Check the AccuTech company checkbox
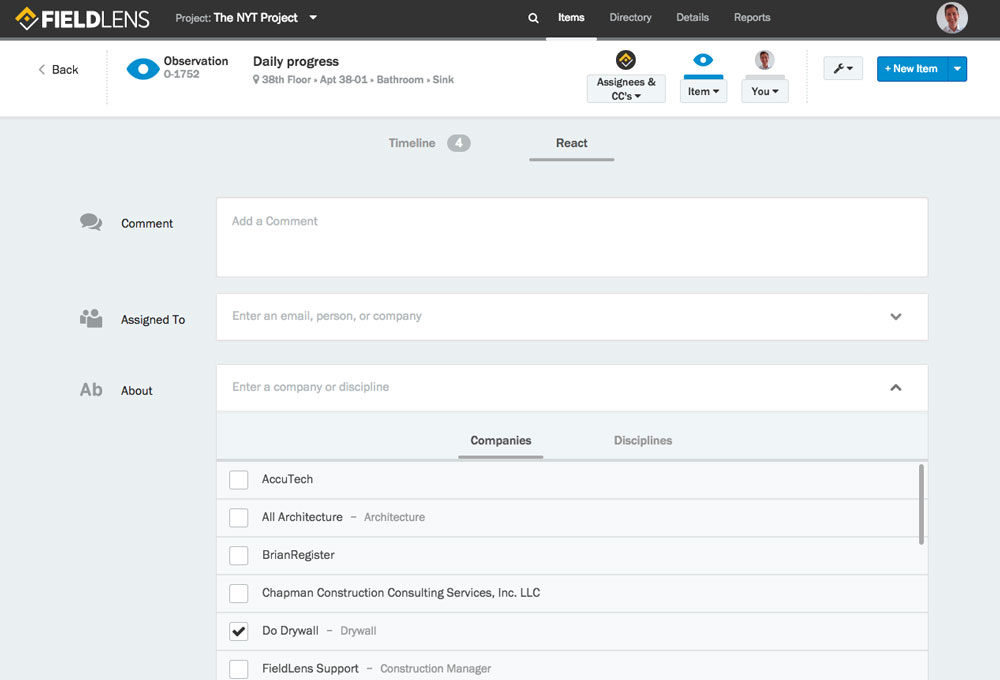 tap(238, 479)
